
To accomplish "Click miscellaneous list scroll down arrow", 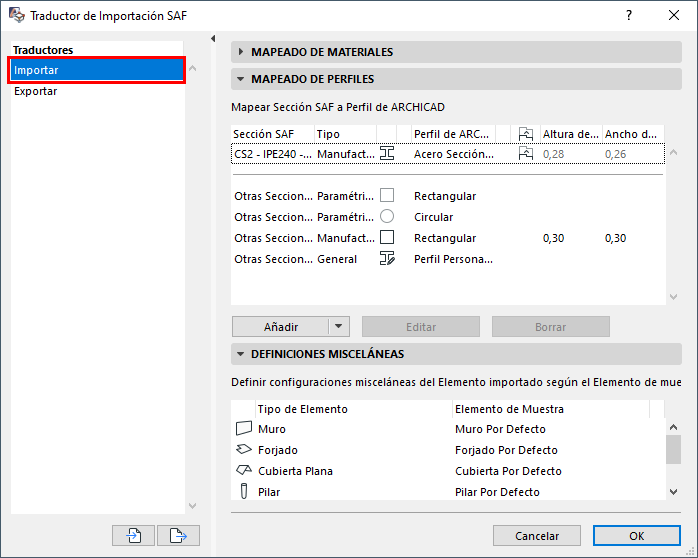I will click(674, 492).
